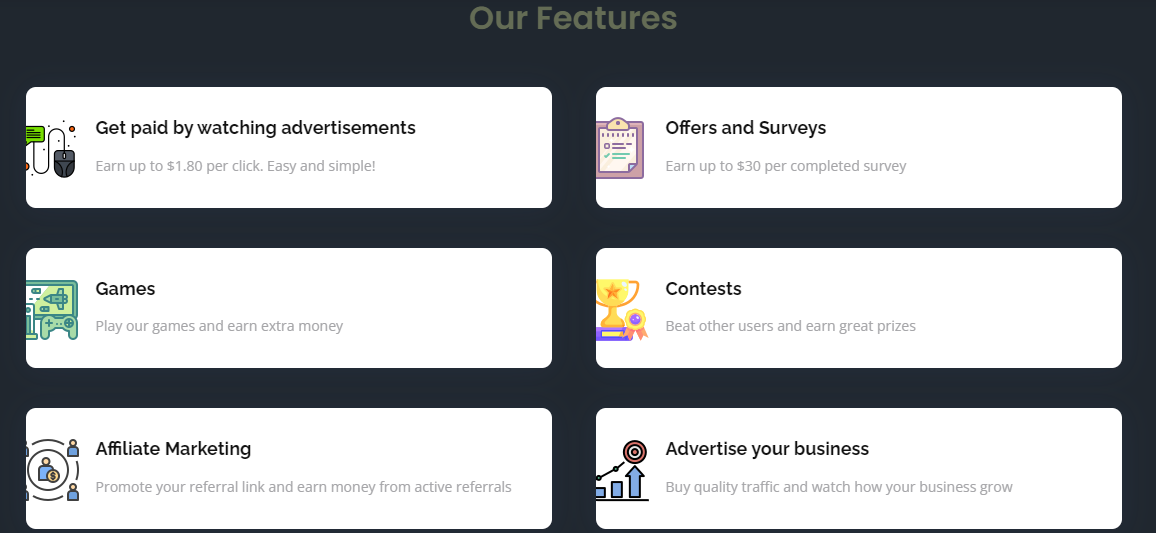Open the 'Offers and Surveys' heading

(745, 128)
